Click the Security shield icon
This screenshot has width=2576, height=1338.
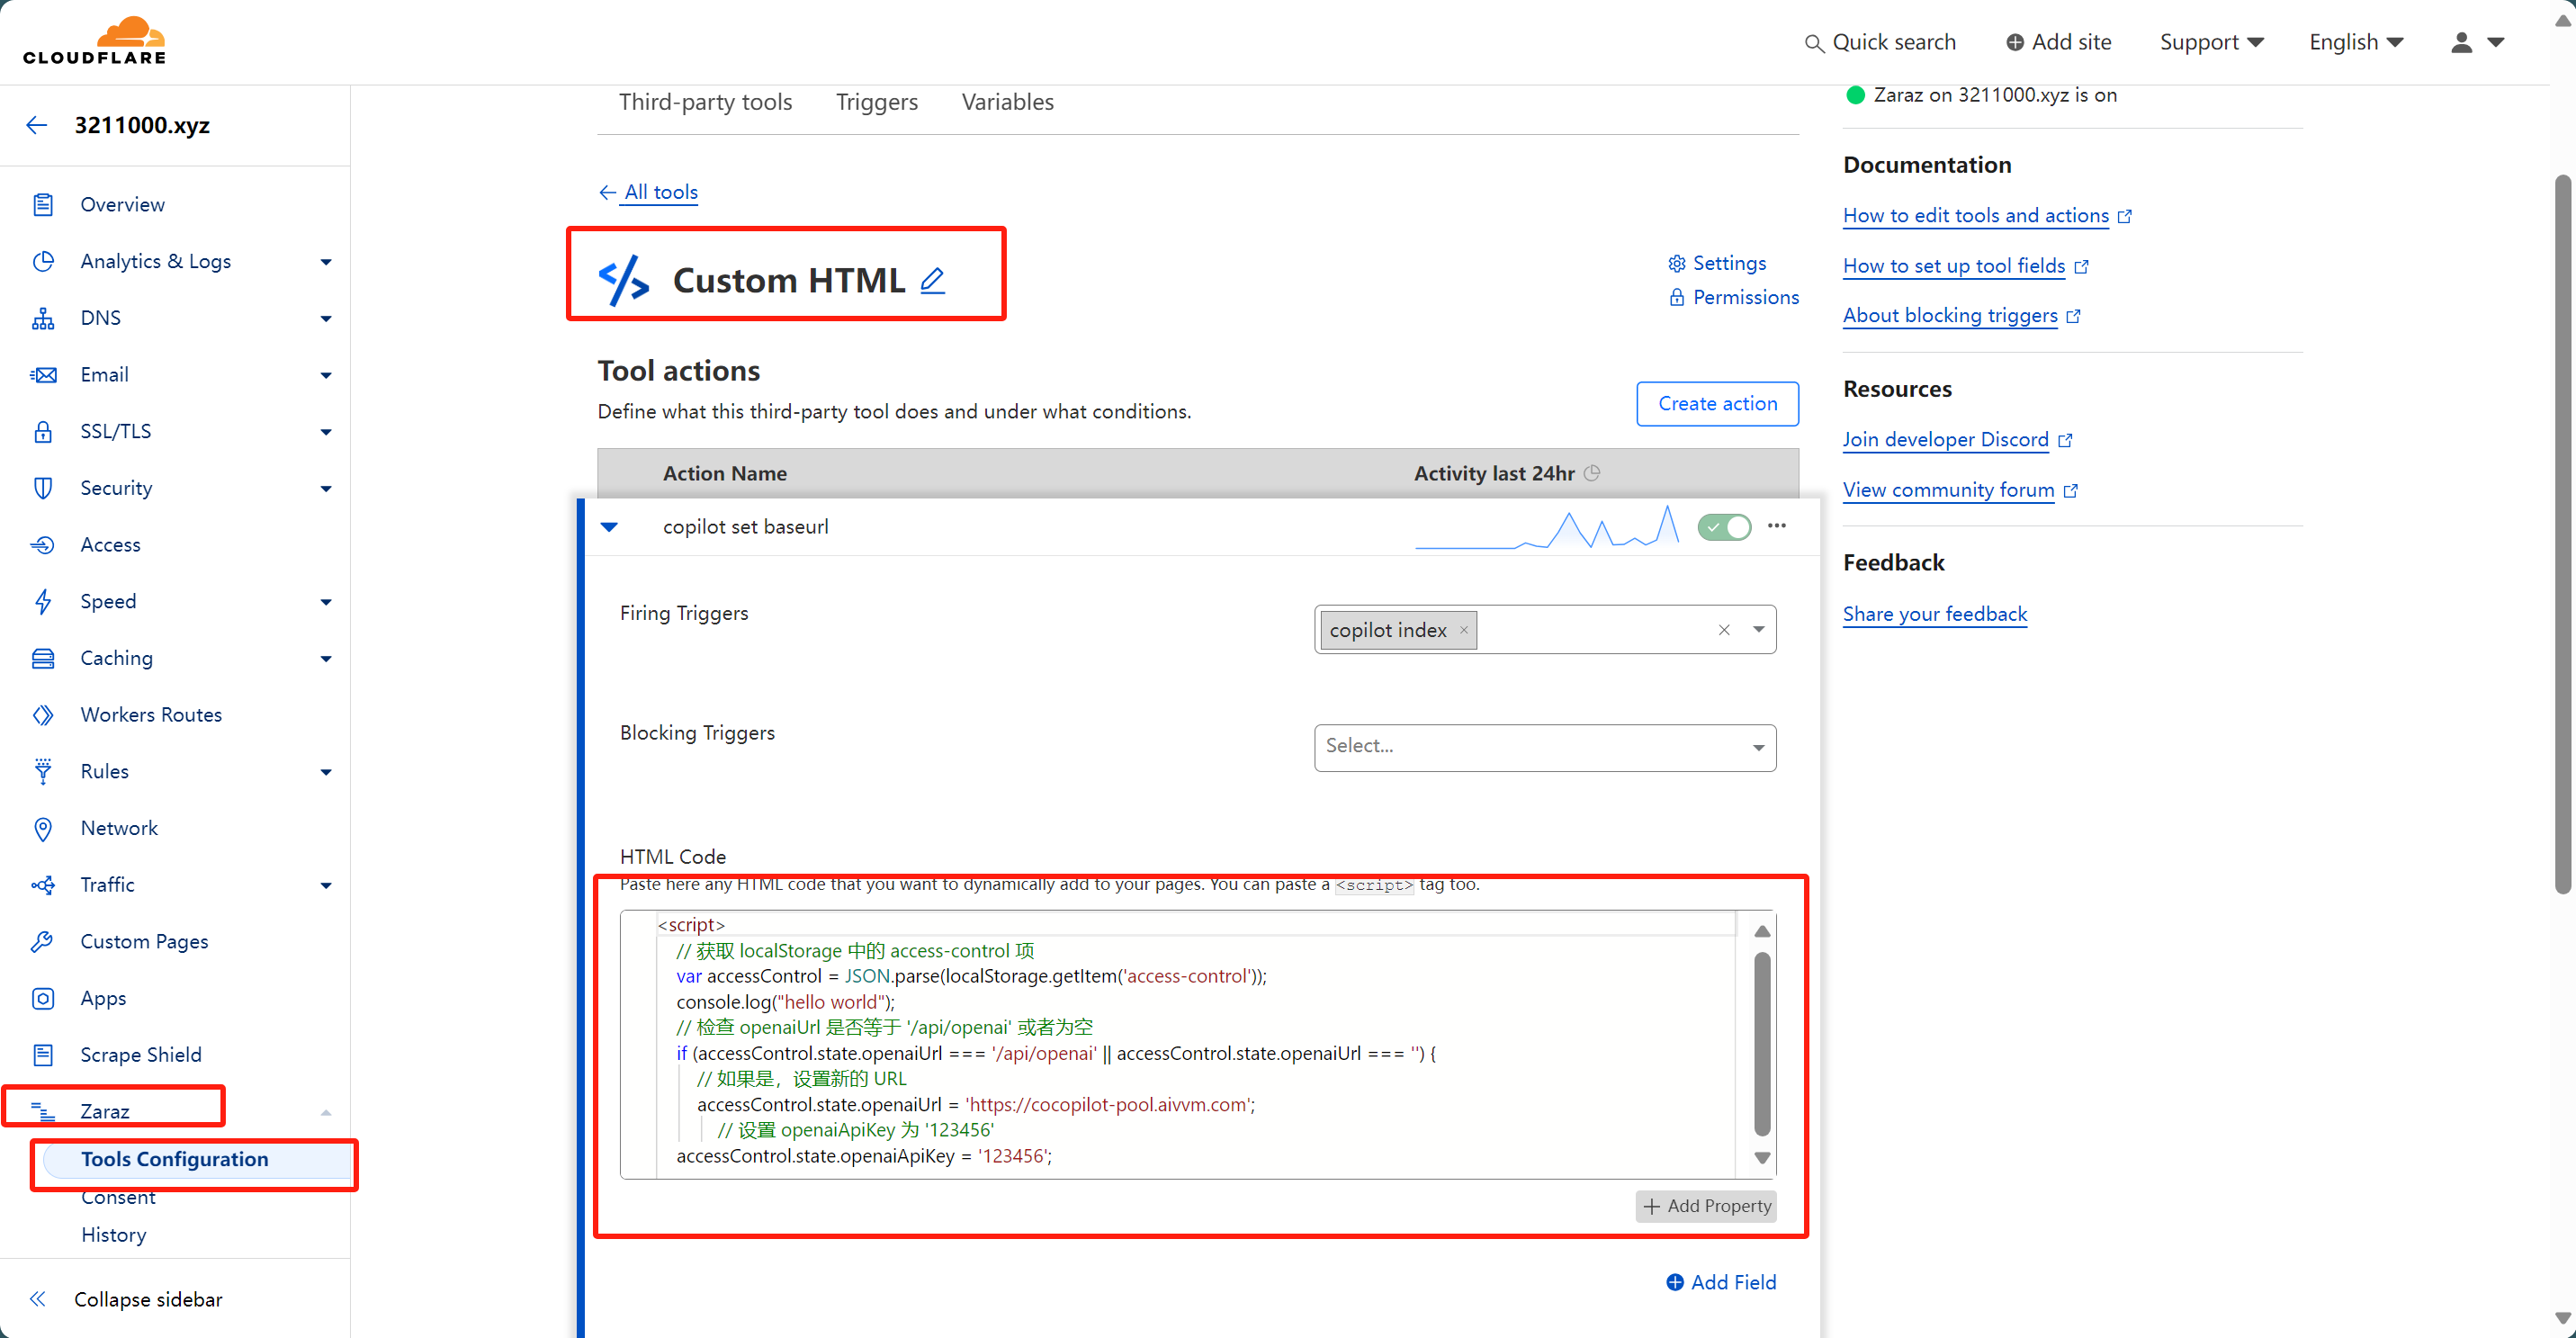tap(43, 488)
